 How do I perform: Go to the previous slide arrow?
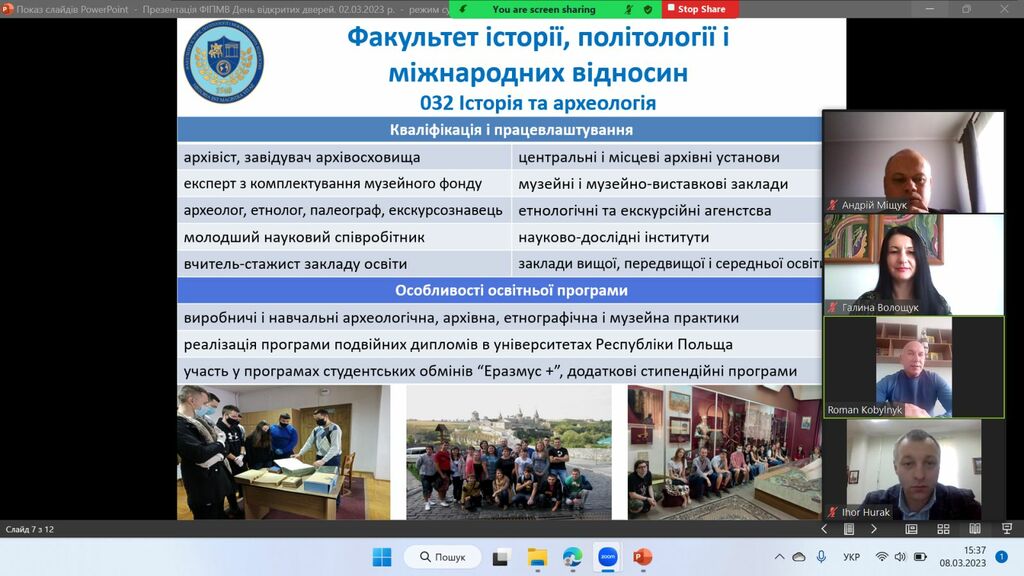[825, 529]
